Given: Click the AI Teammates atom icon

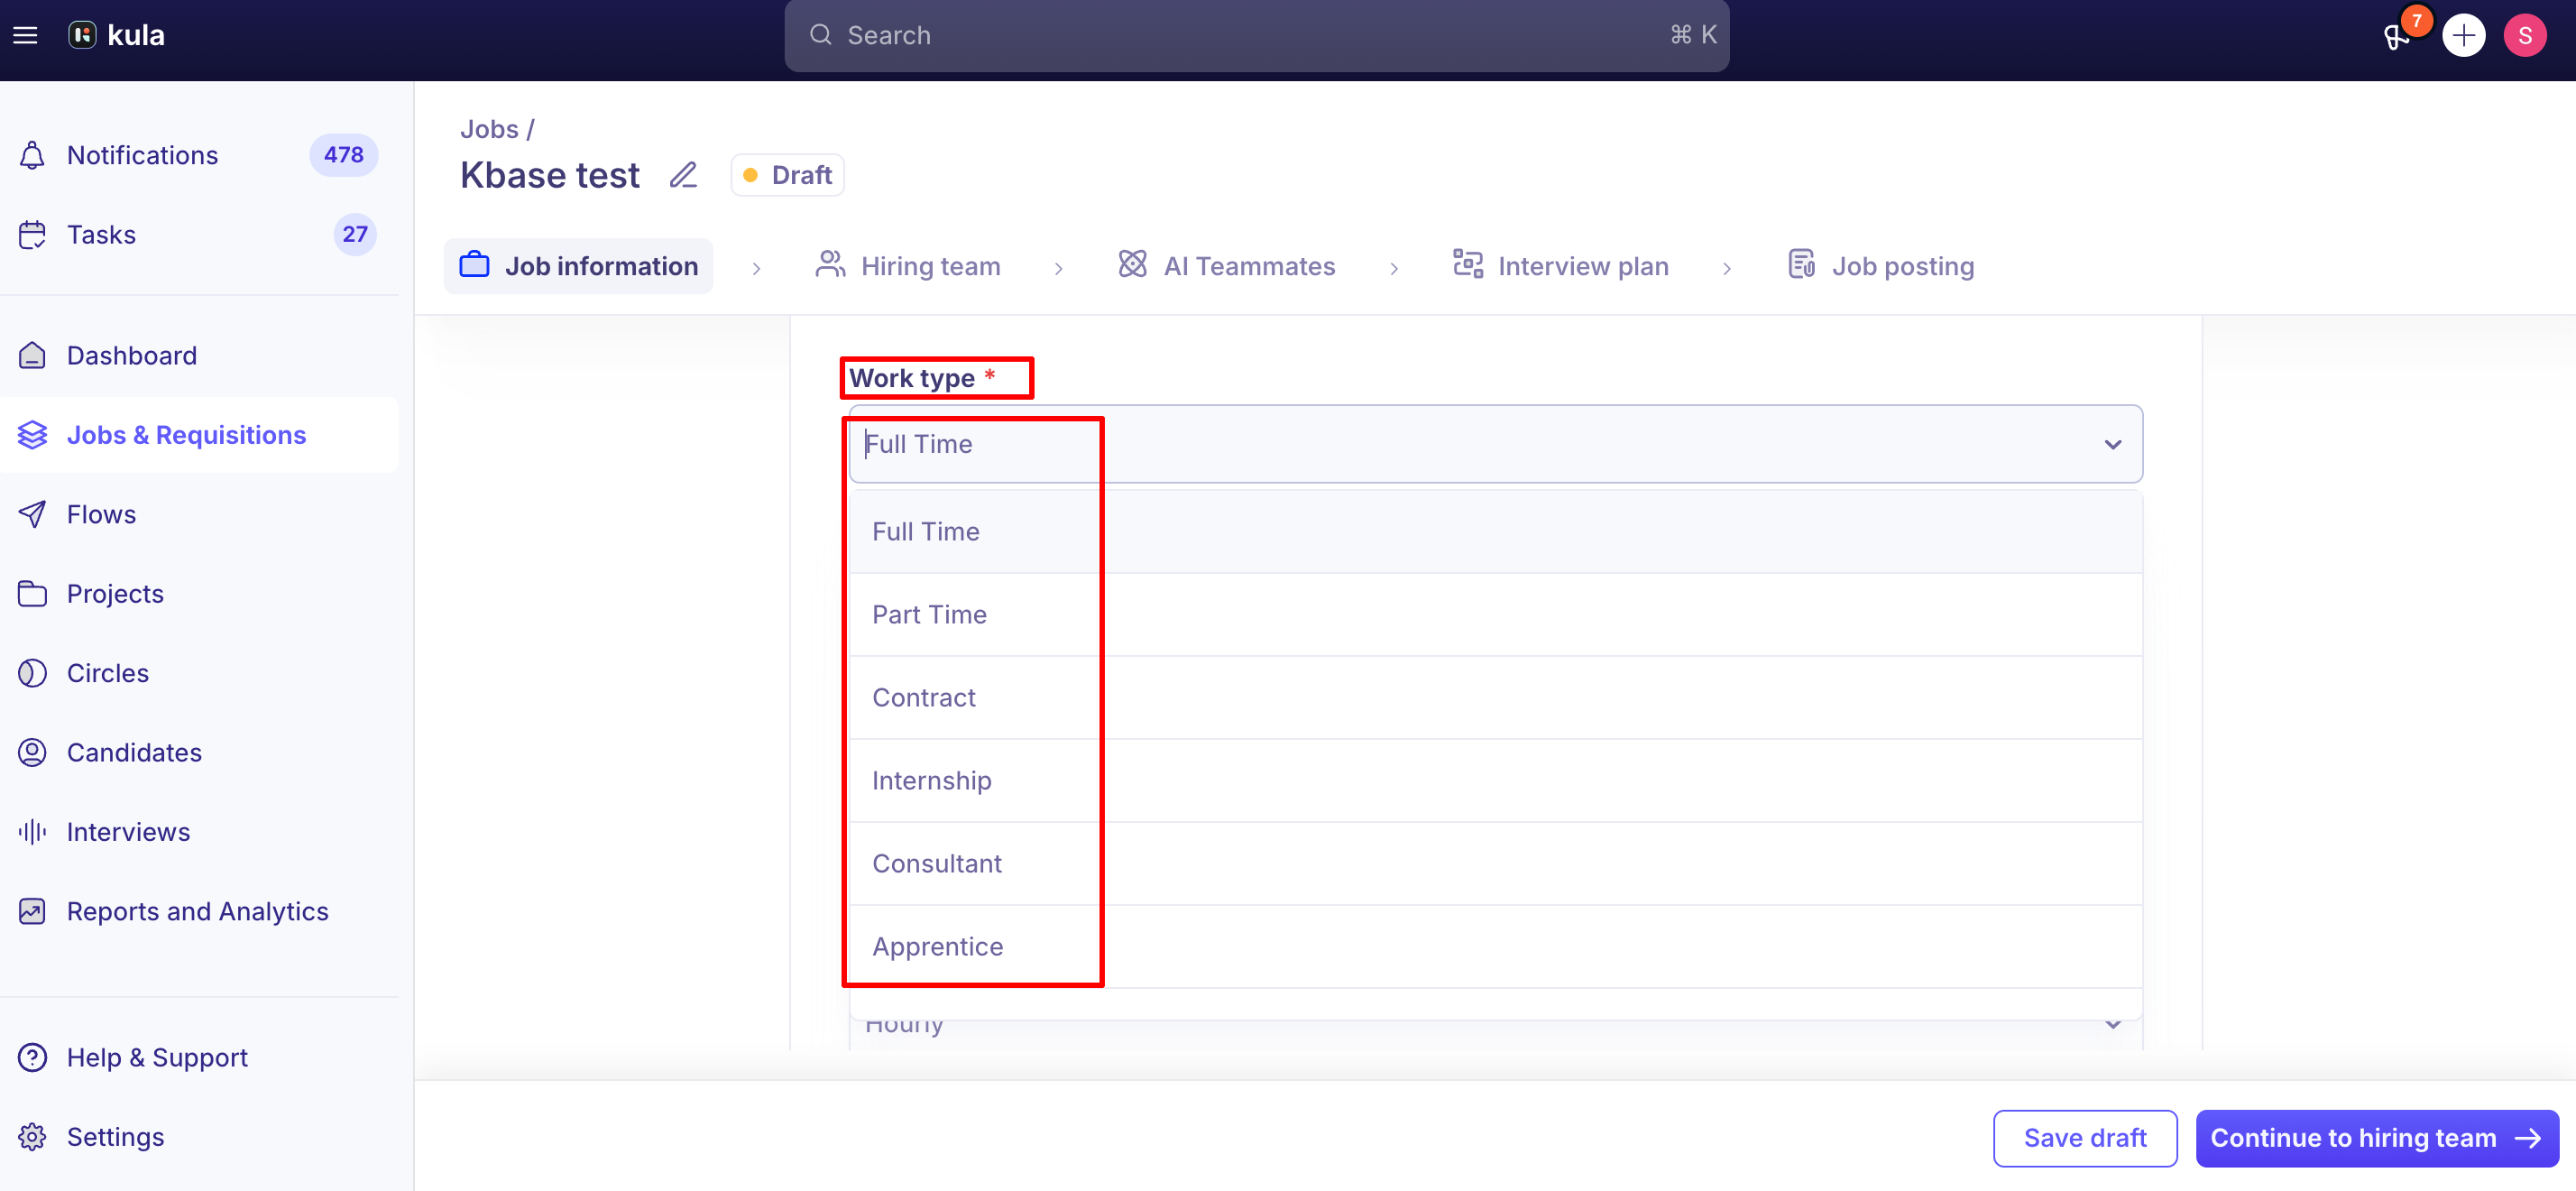Looking at the screenshot, I should tap(1132, 265).
